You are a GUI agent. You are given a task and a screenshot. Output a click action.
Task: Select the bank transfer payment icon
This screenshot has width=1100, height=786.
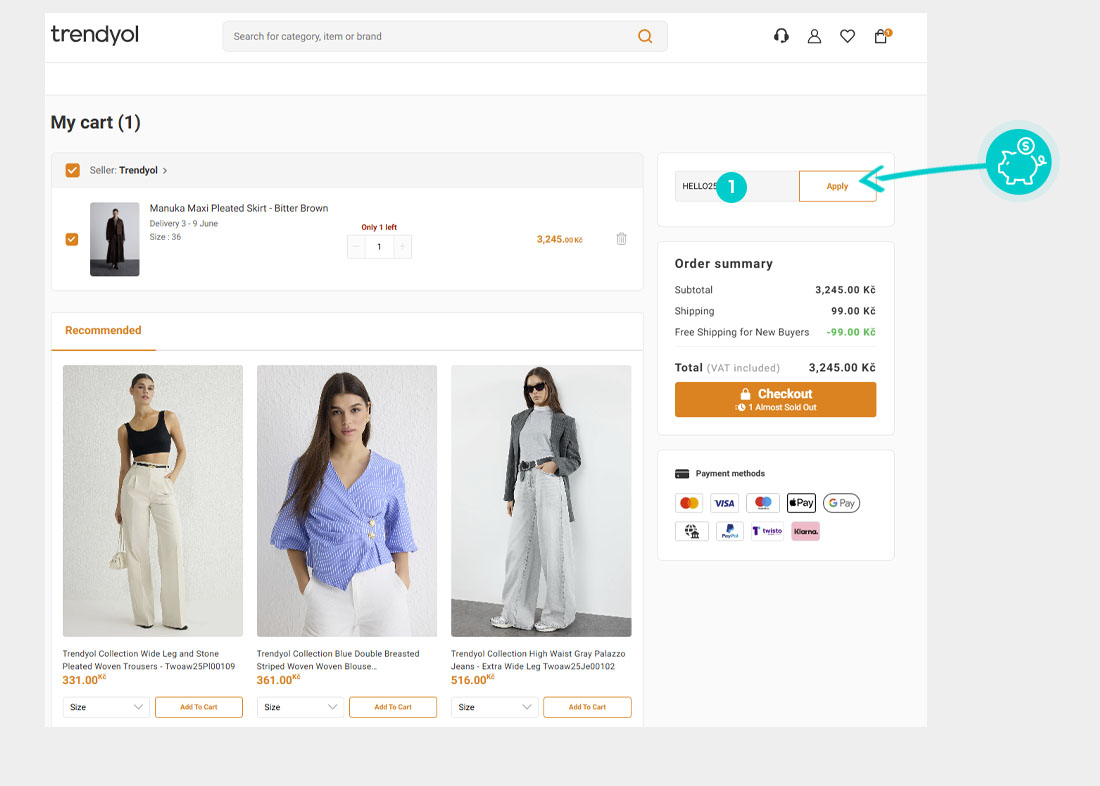pos(692,531)
